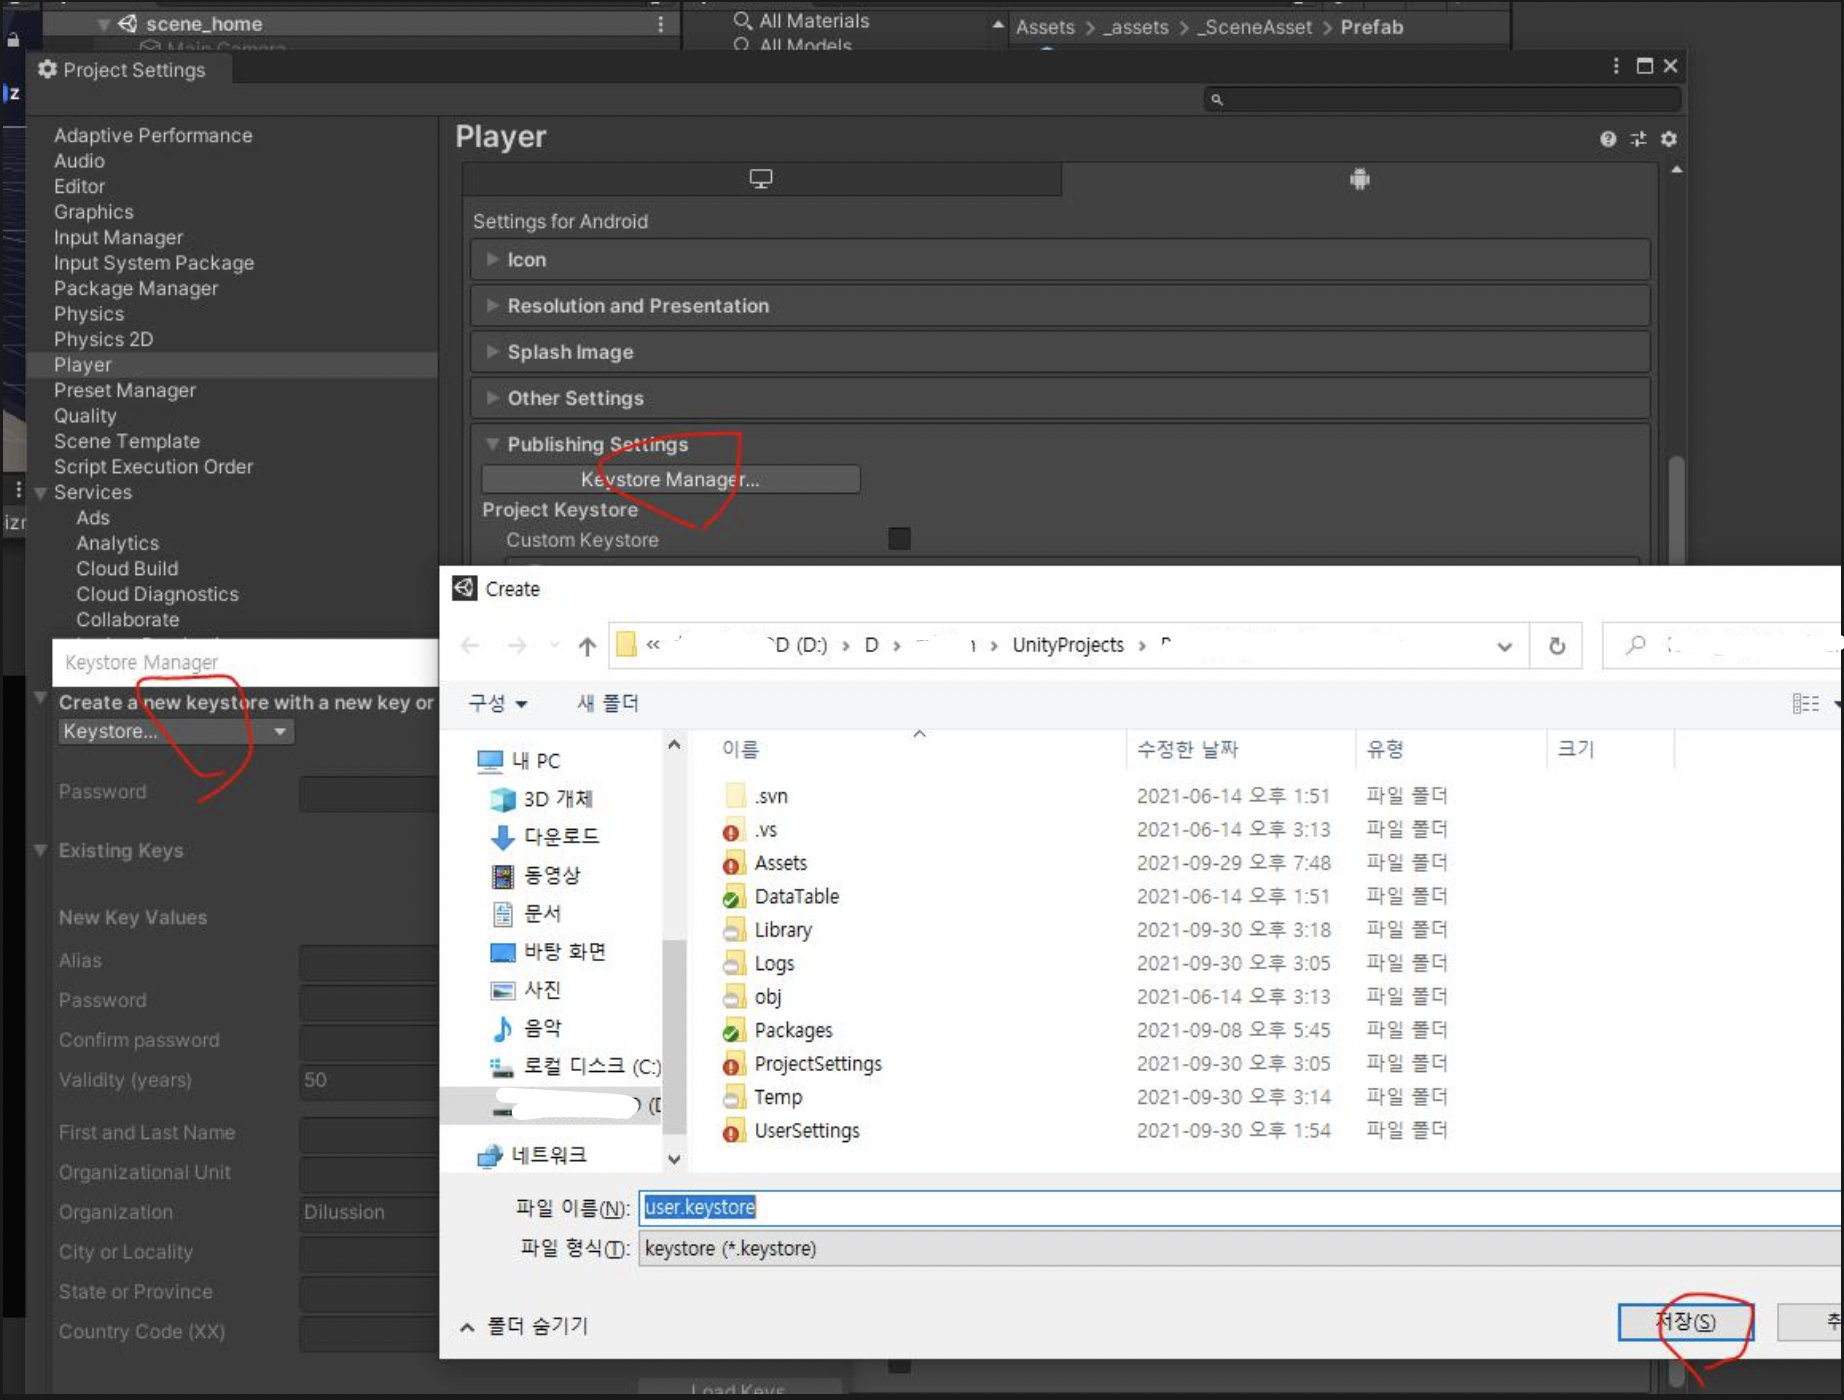Go up one folder level
This screenshot has width=1844, height=1400.
(x=587, y=646)
